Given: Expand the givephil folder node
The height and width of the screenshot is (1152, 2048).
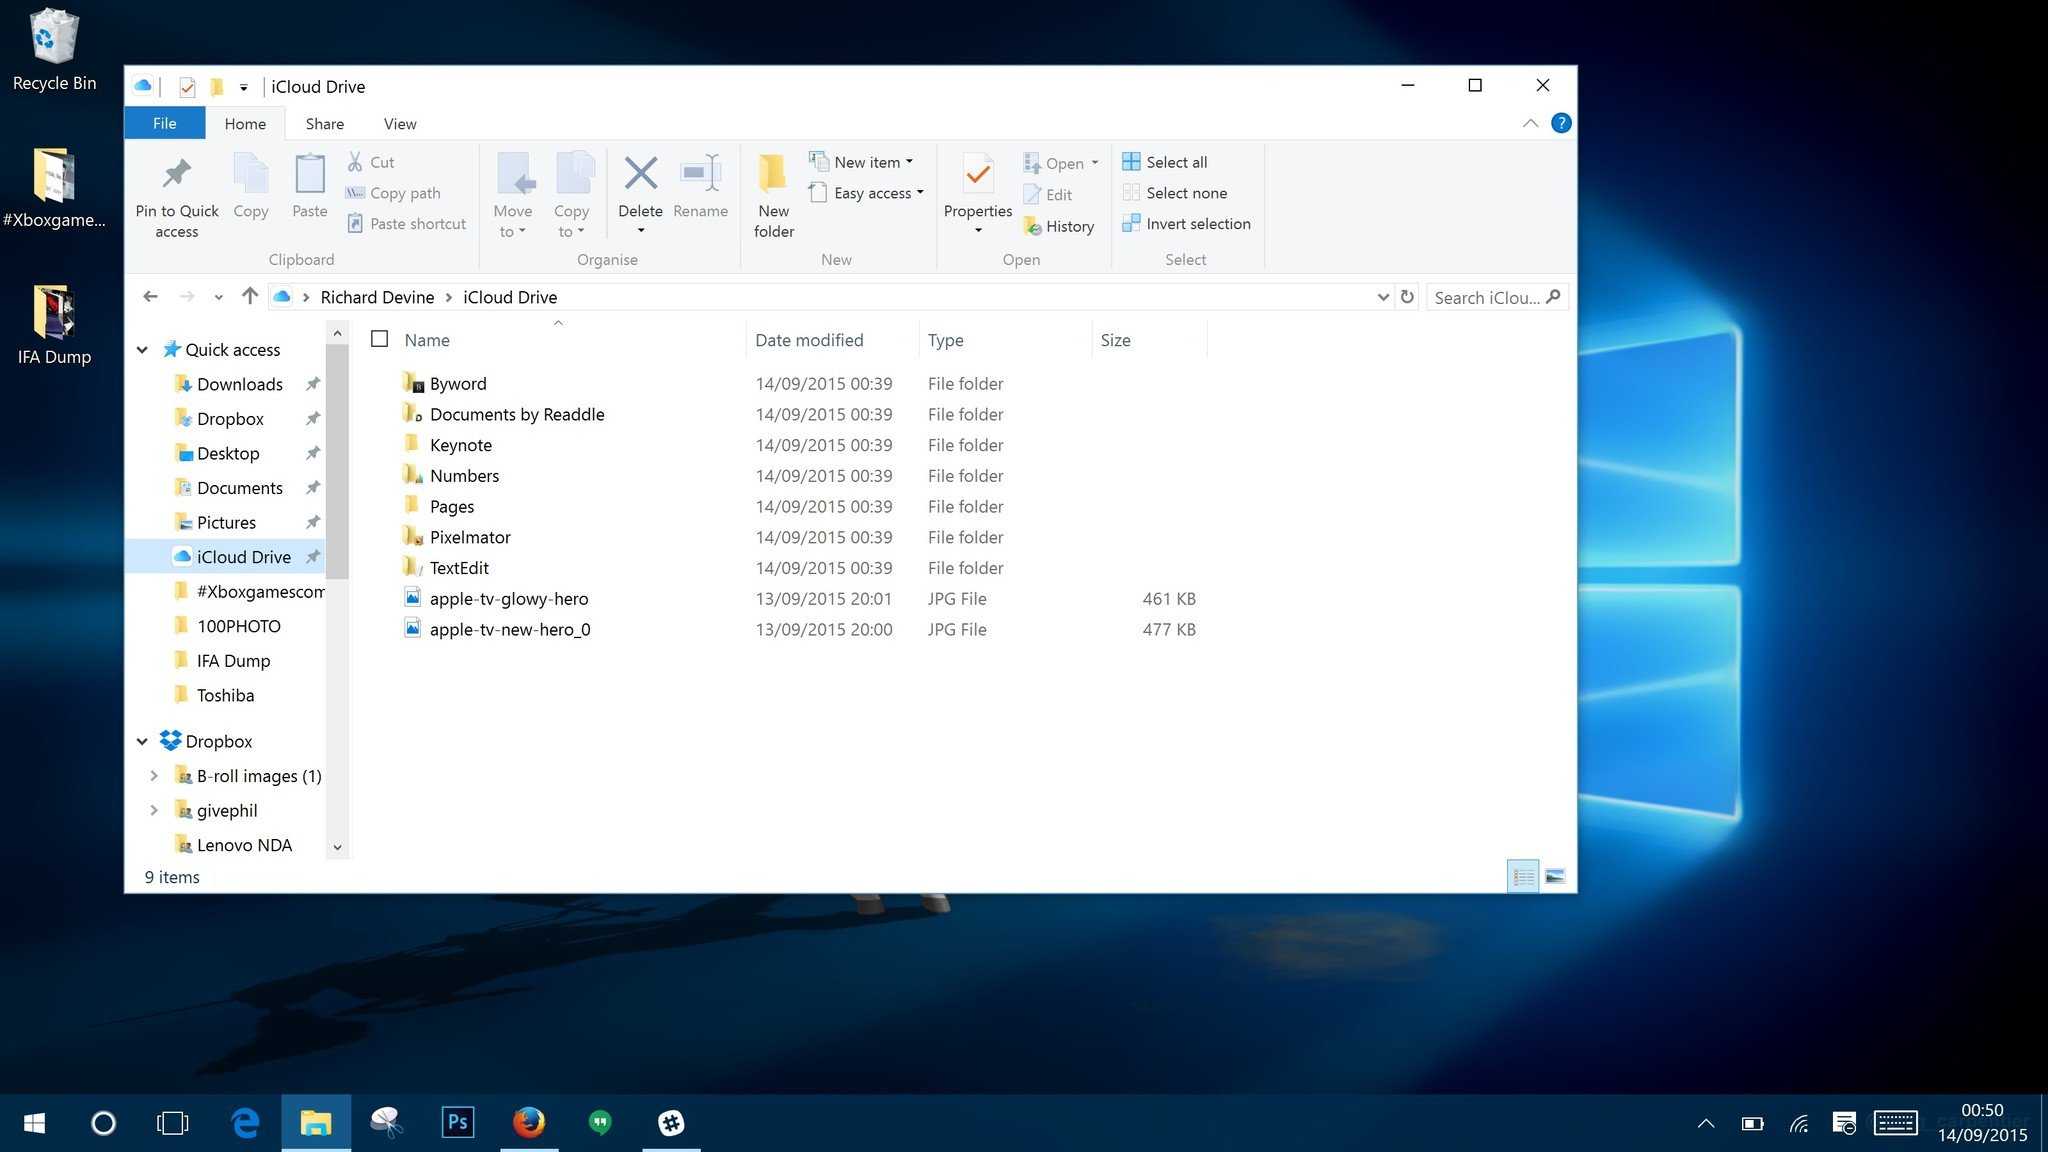Looking at the screenshot, I should (154, 810).
